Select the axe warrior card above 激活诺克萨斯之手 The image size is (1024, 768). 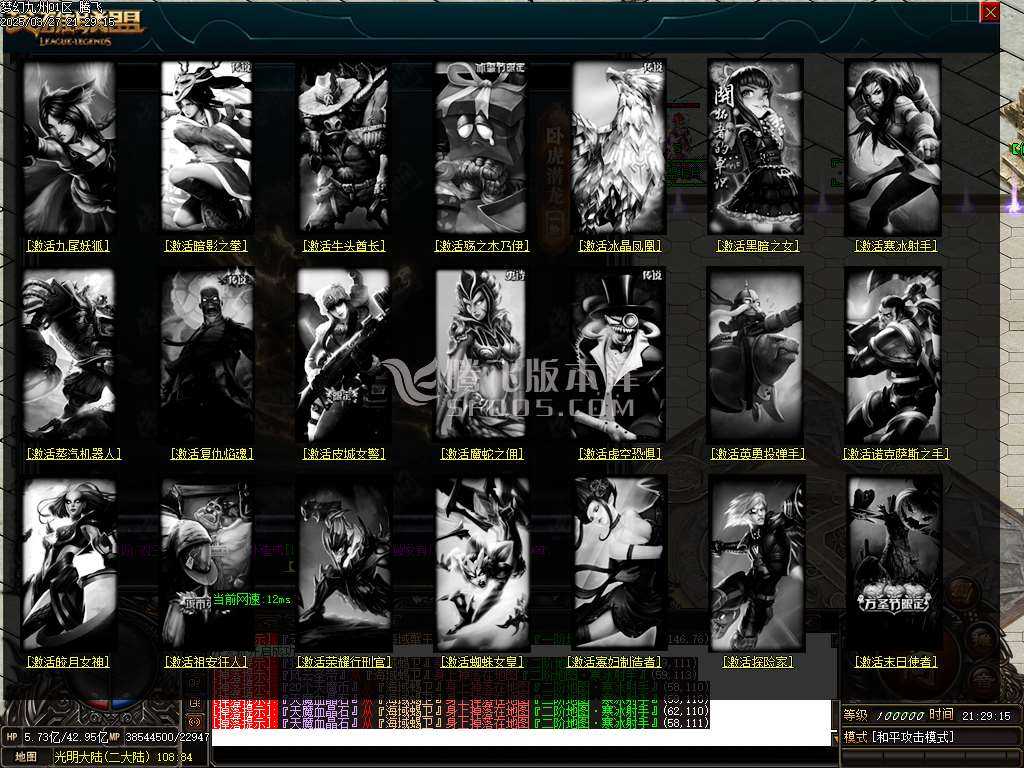click(893, 355)
